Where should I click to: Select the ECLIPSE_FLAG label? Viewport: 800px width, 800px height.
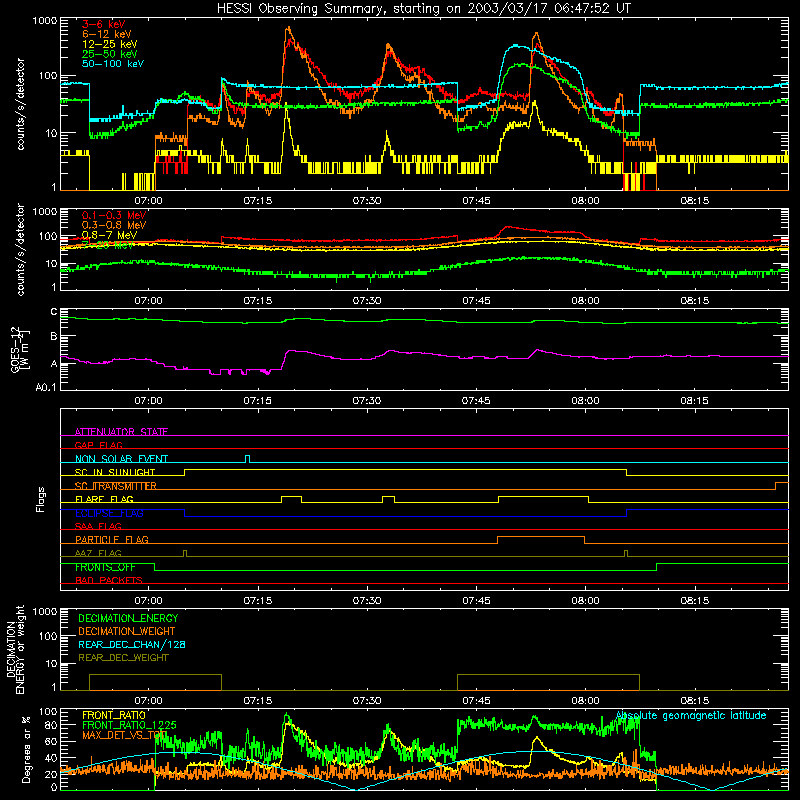pos(109,513)
